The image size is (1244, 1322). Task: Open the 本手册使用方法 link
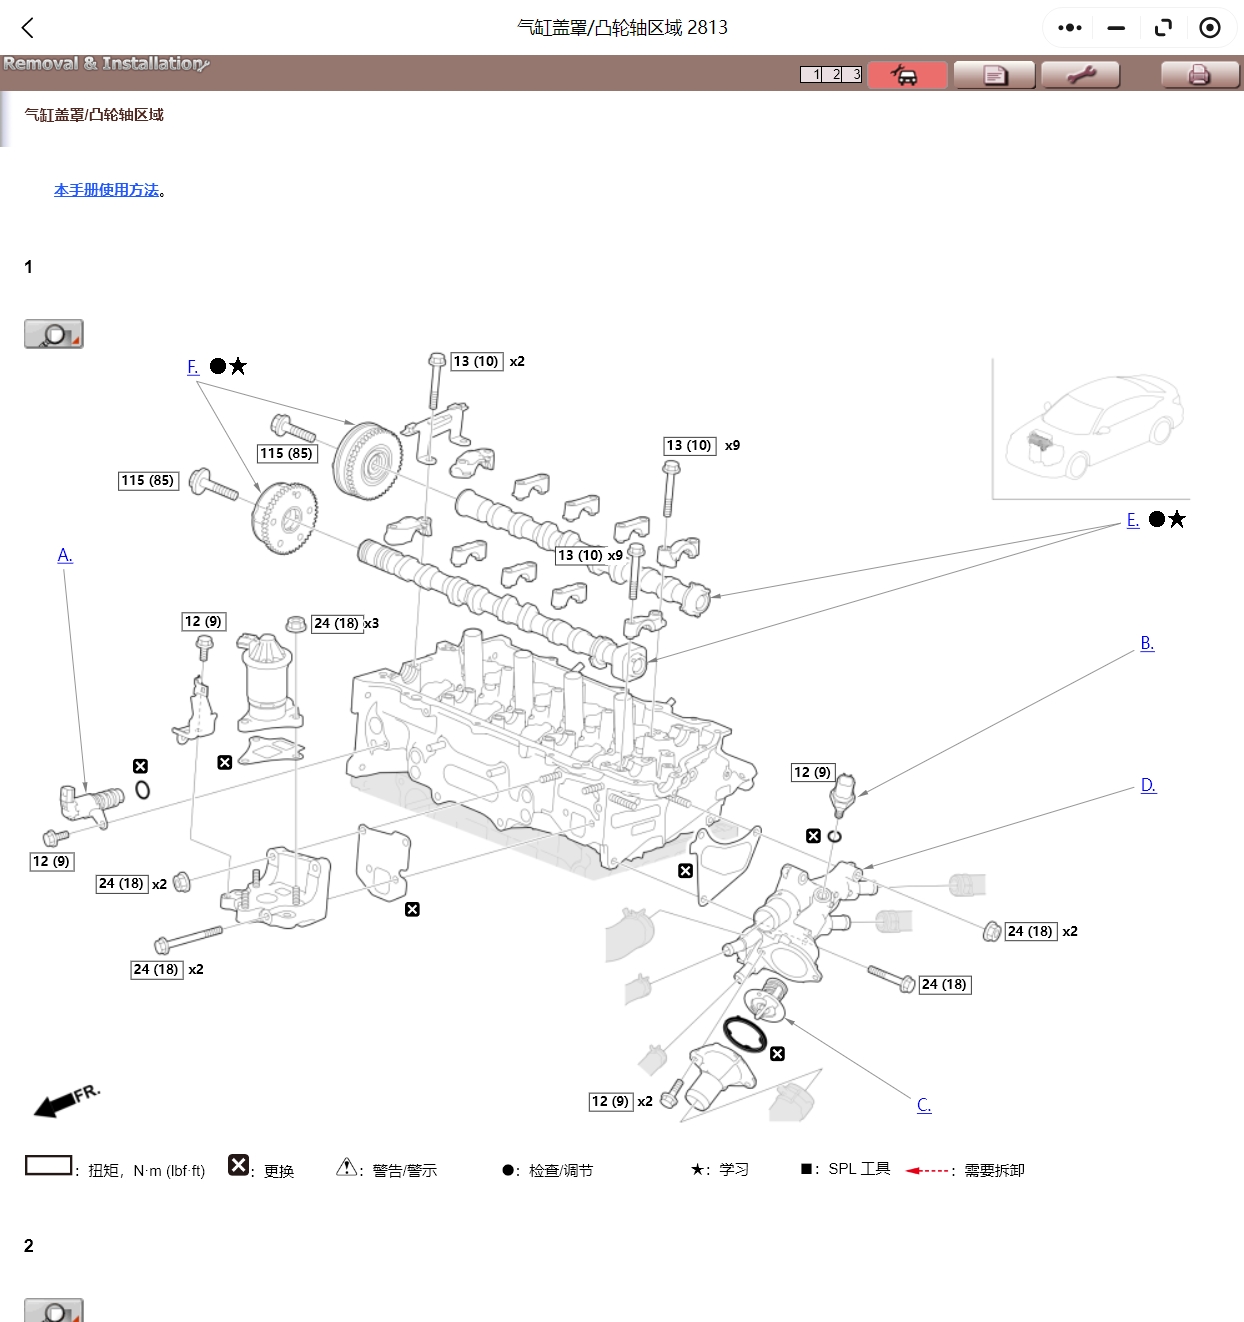click(106, 190)
